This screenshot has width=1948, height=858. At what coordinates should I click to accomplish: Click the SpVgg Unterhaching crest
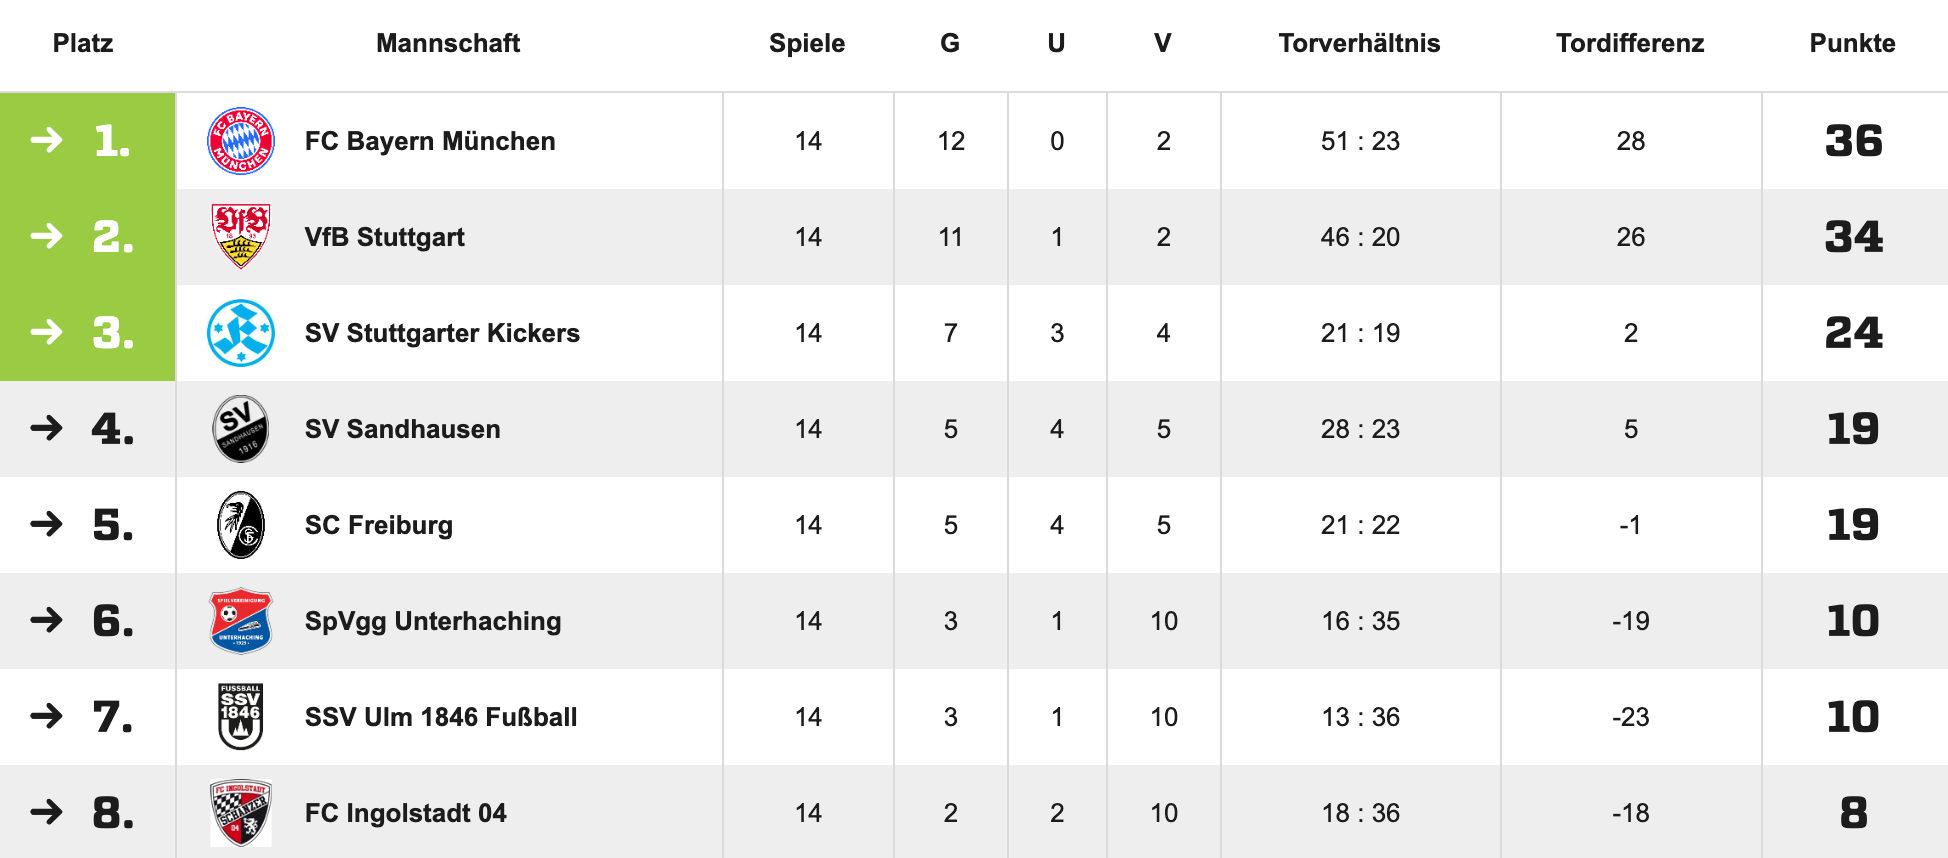[240, 621]
